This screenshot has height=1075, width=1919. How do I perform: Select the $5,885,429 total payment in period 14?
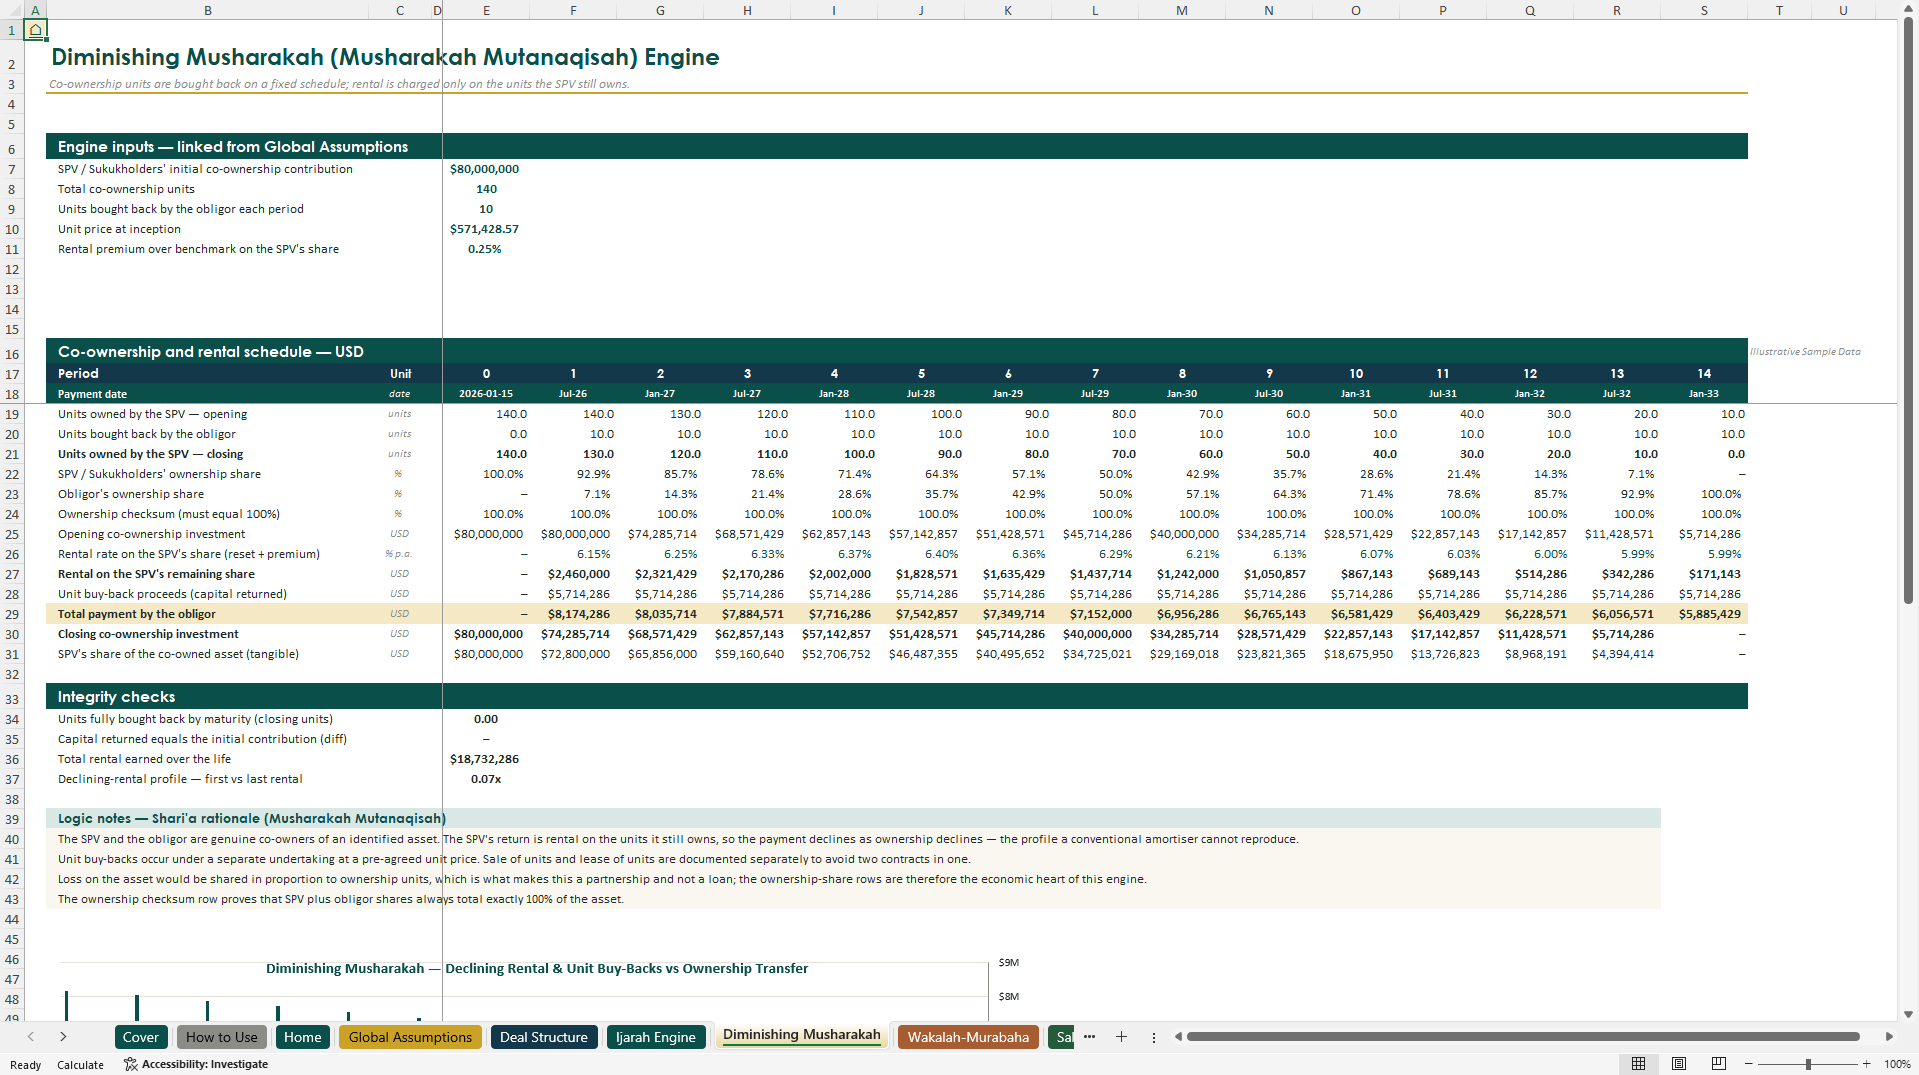click(x=1704, y=614)
